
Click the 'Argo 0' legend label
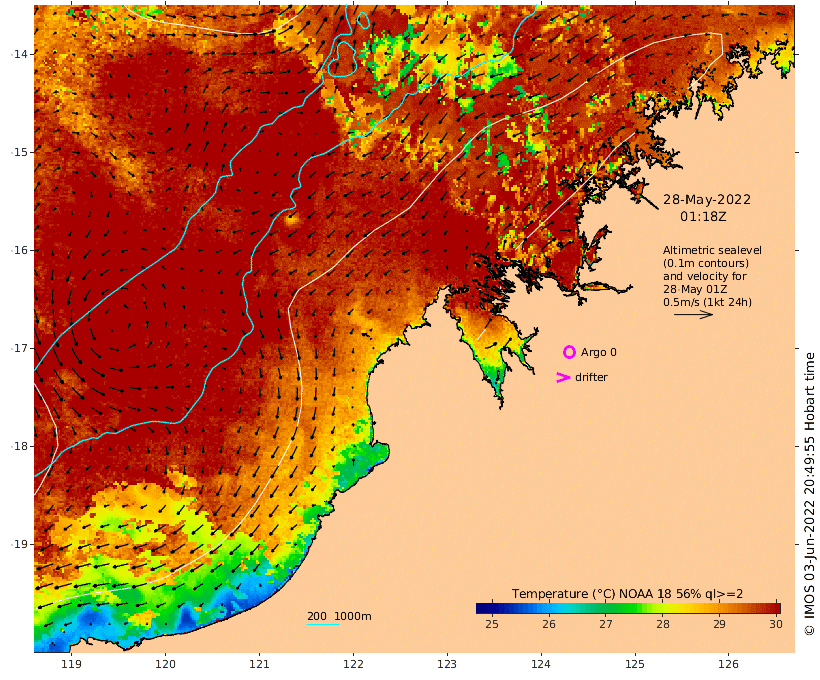pyautogui.click(x=598, y=353)
